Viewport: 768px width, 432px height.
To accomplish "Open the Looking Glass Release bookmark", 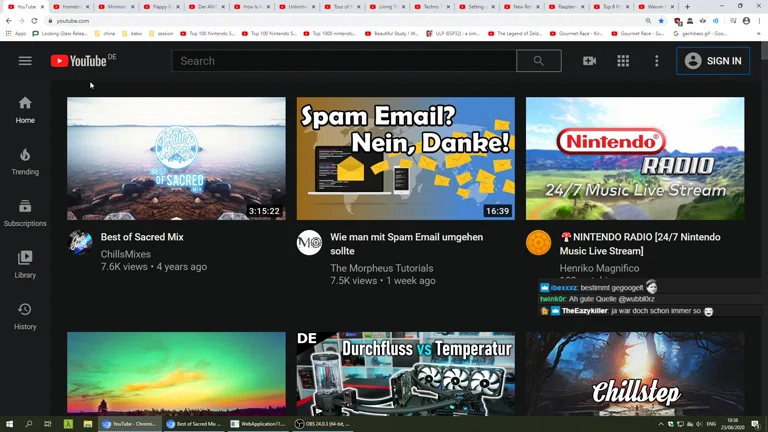I will pos(60,34).
